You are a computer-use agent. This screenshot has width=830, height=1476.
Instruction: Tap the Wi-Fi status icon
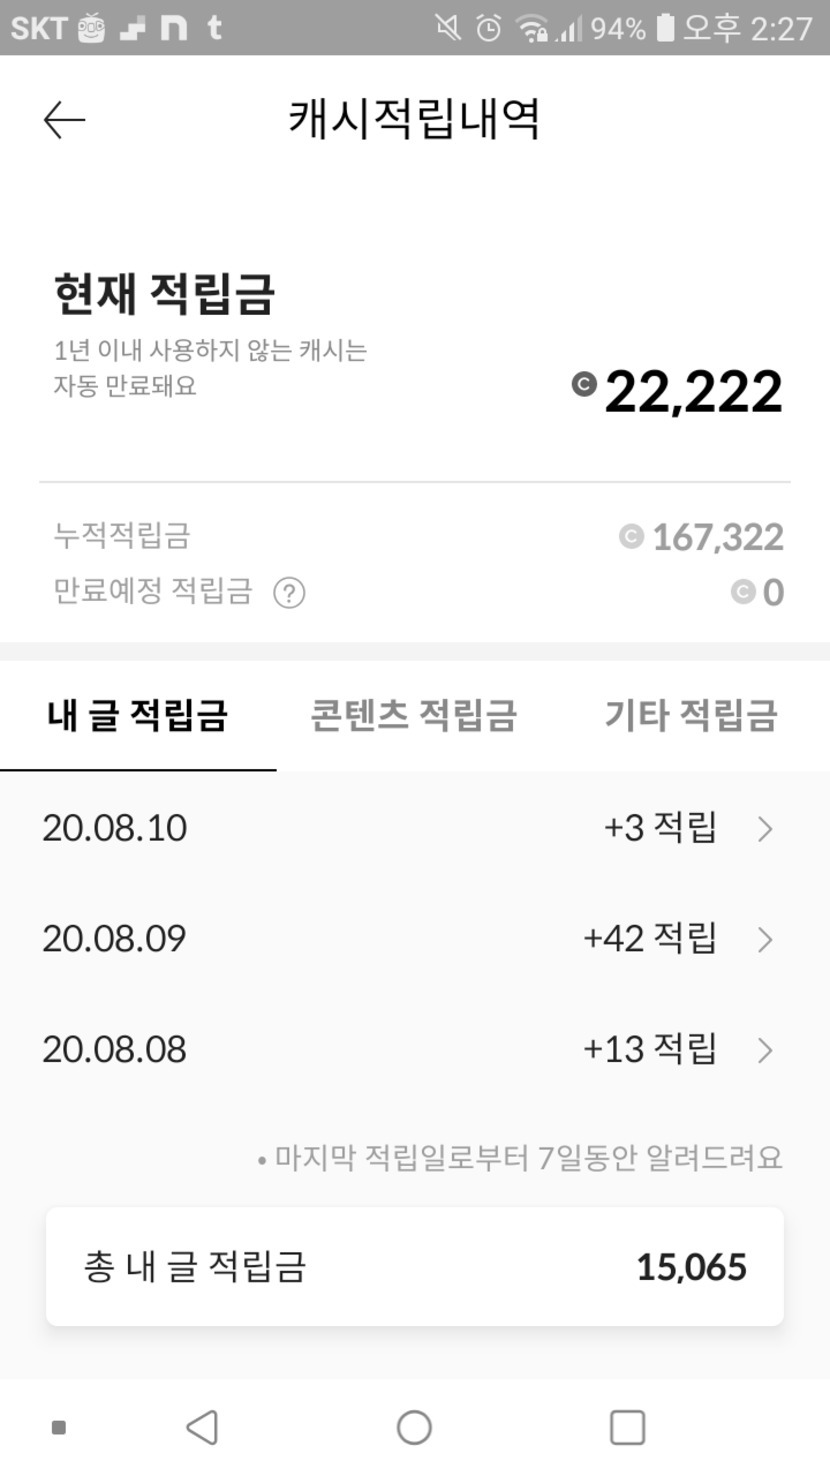[x=532, y=28]
